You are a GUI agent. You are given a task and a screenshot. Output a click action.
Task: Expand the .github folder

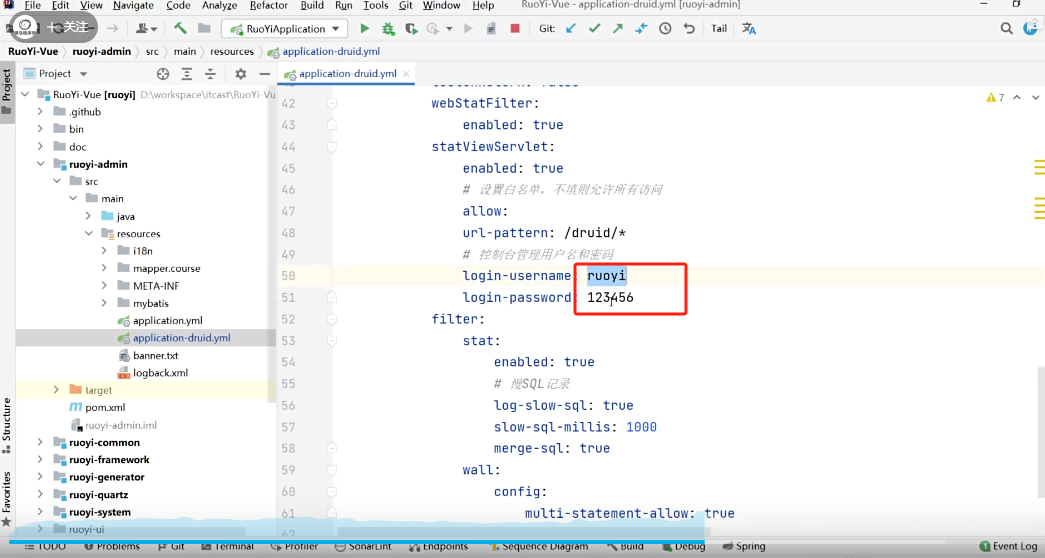coord(40,112)
